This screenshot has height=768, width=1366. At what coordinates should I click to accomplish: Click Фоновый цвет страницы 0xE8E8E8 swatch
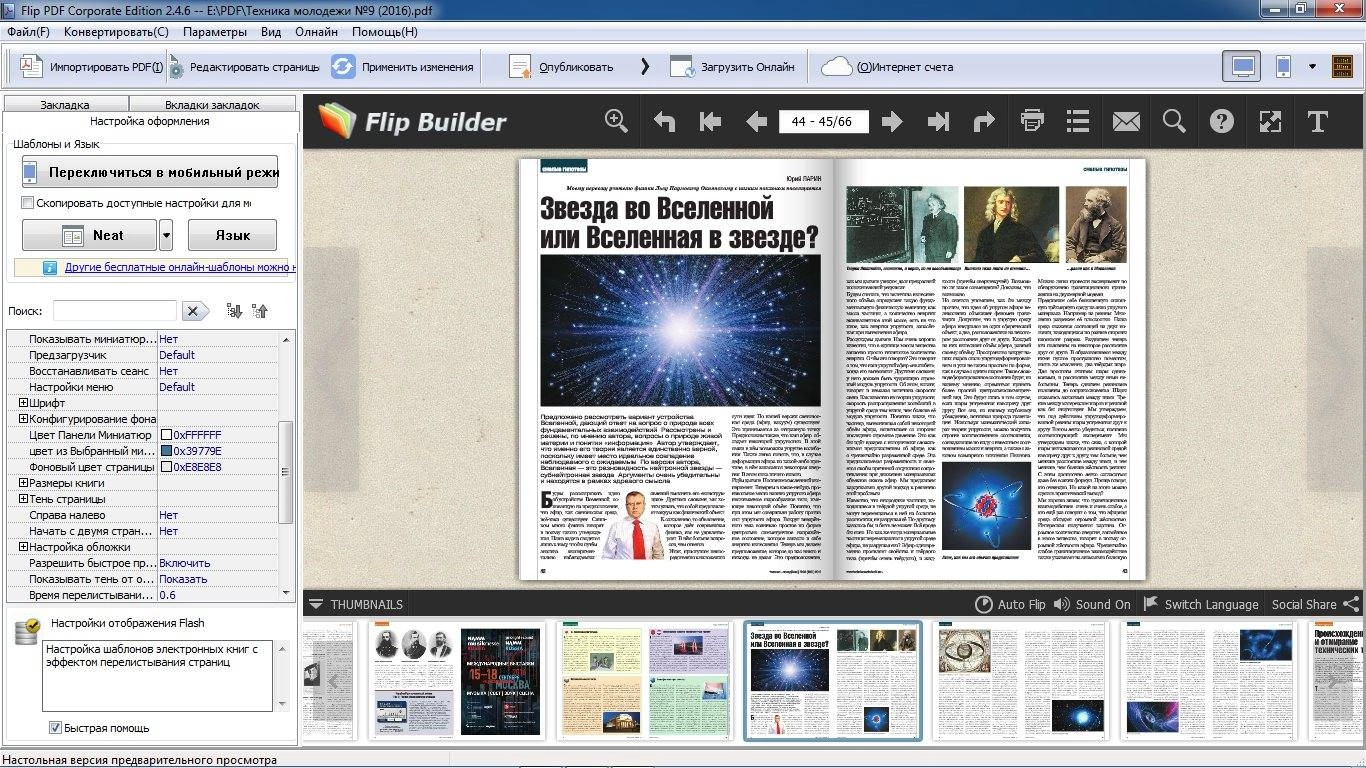pyautogui.click(x=167, y=467)
